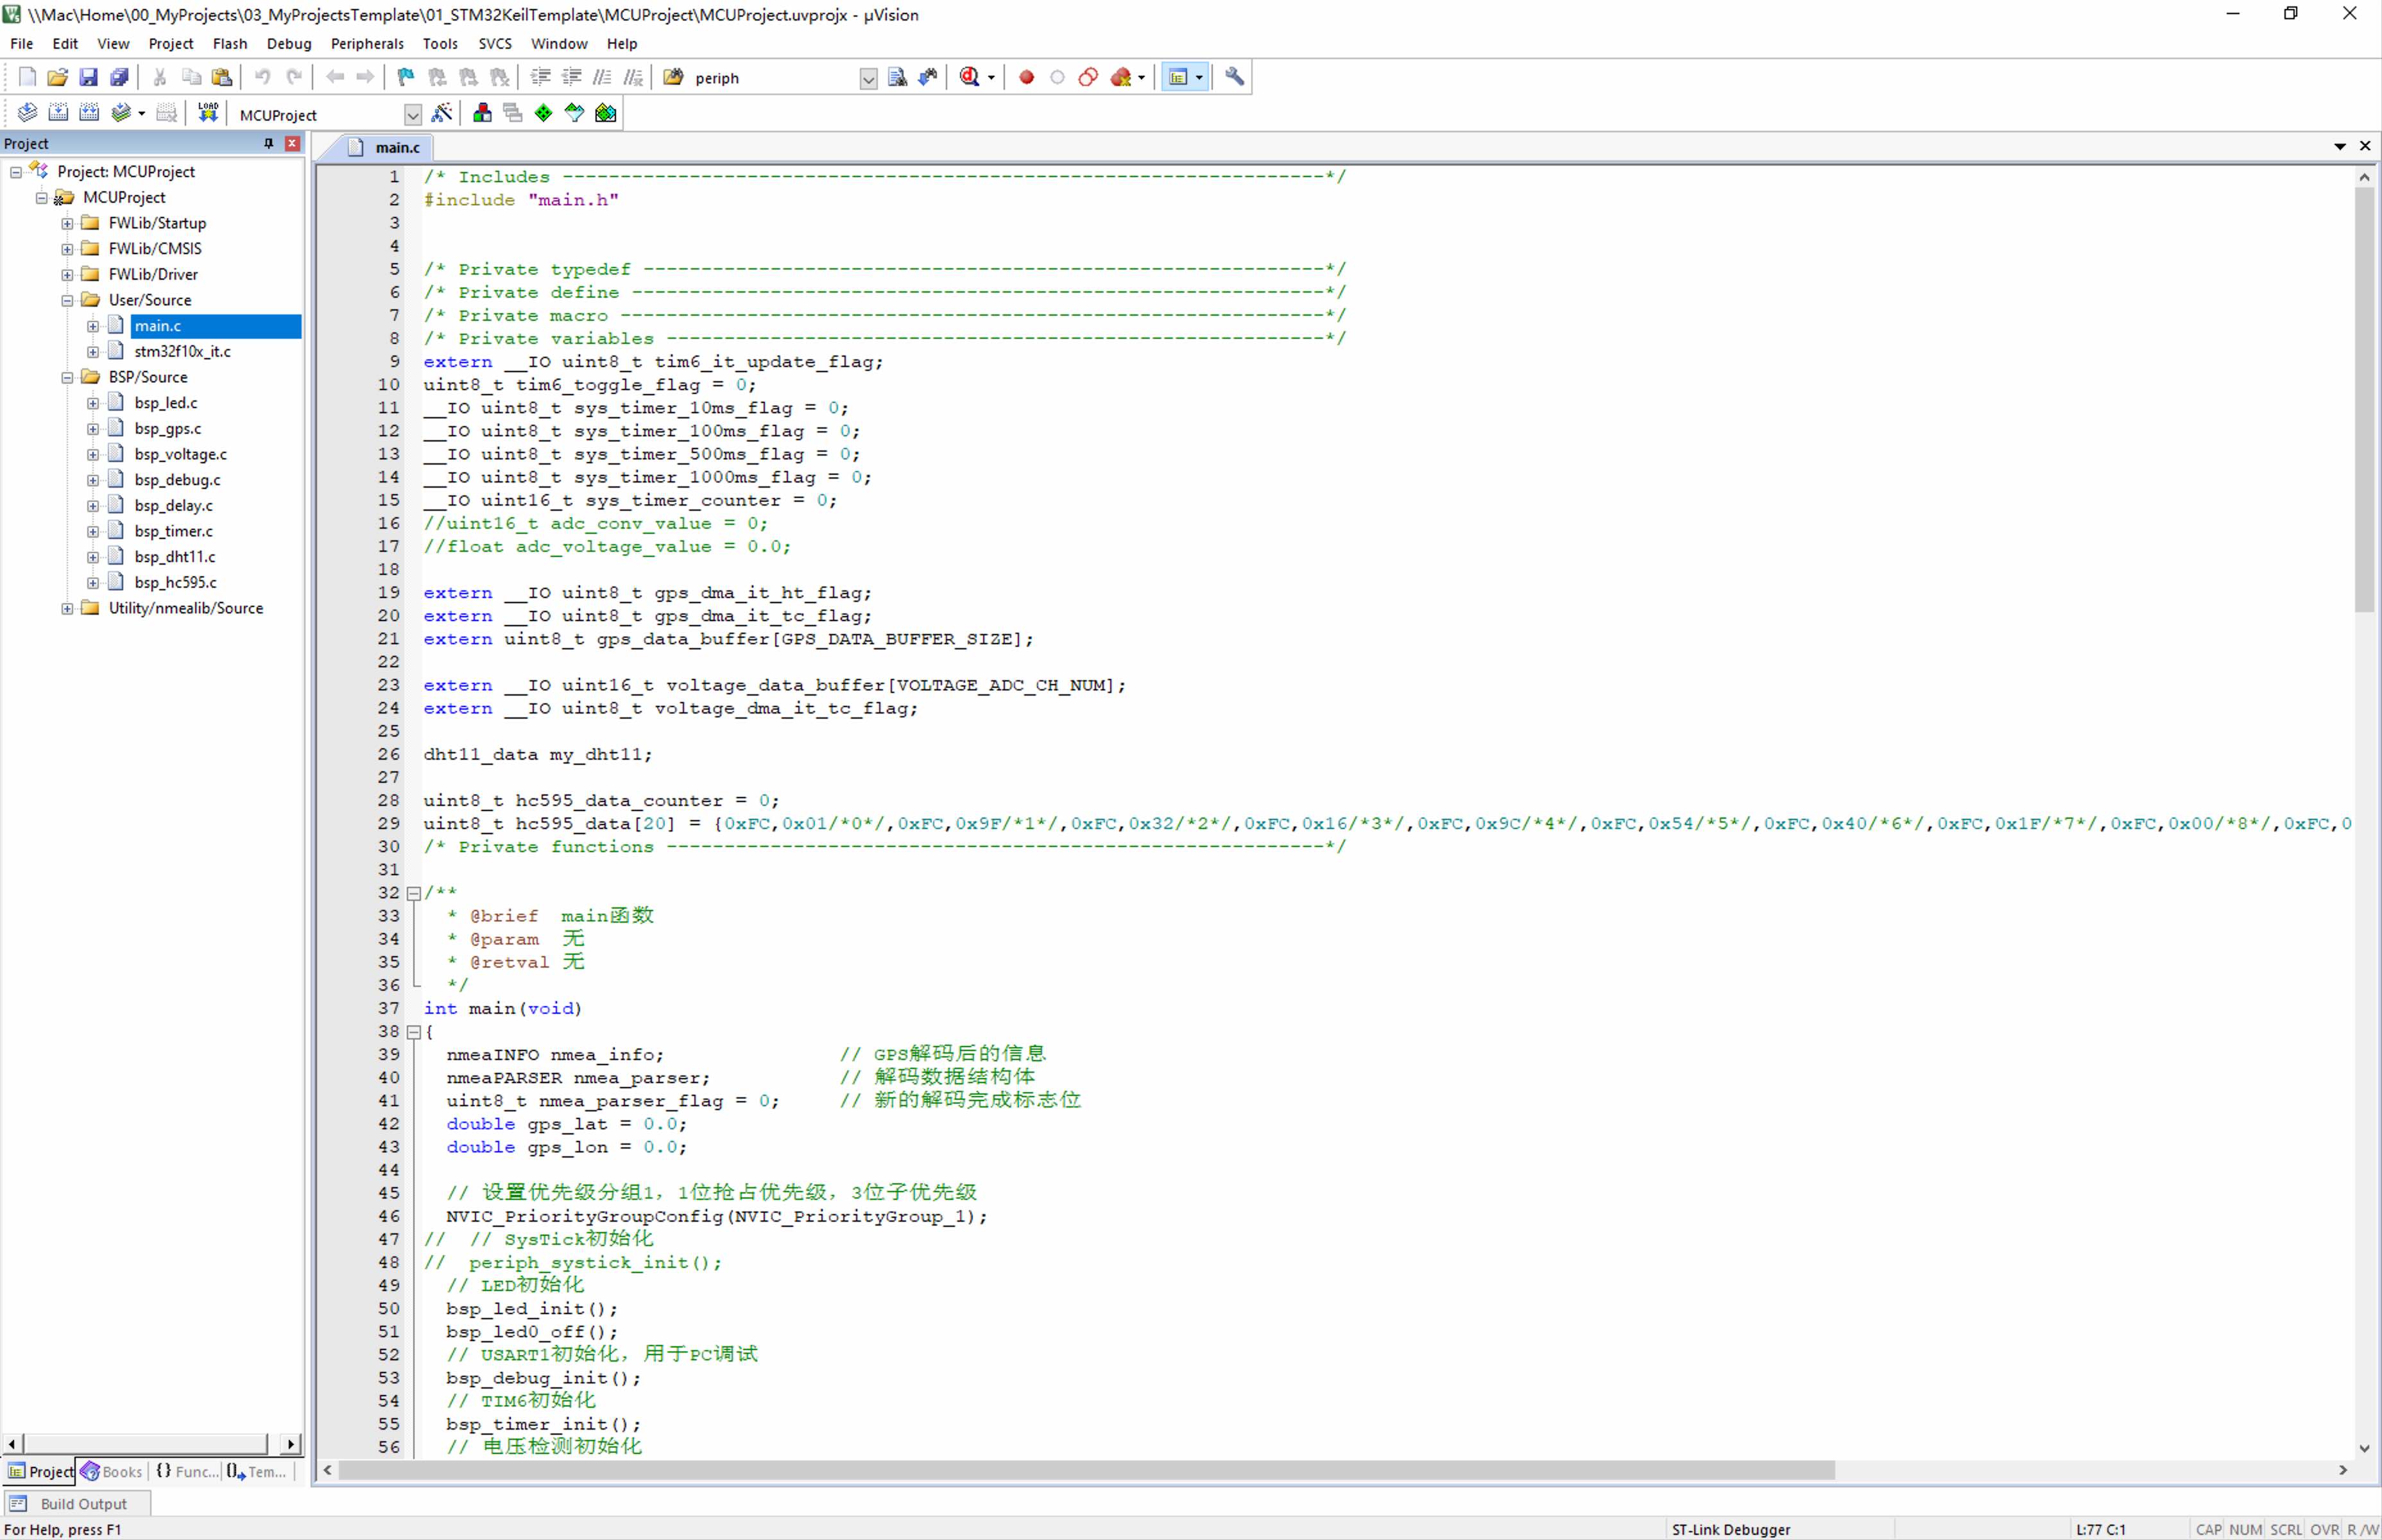
Task: Open the find text 'periph' dropdown
Action: [868, 78]
